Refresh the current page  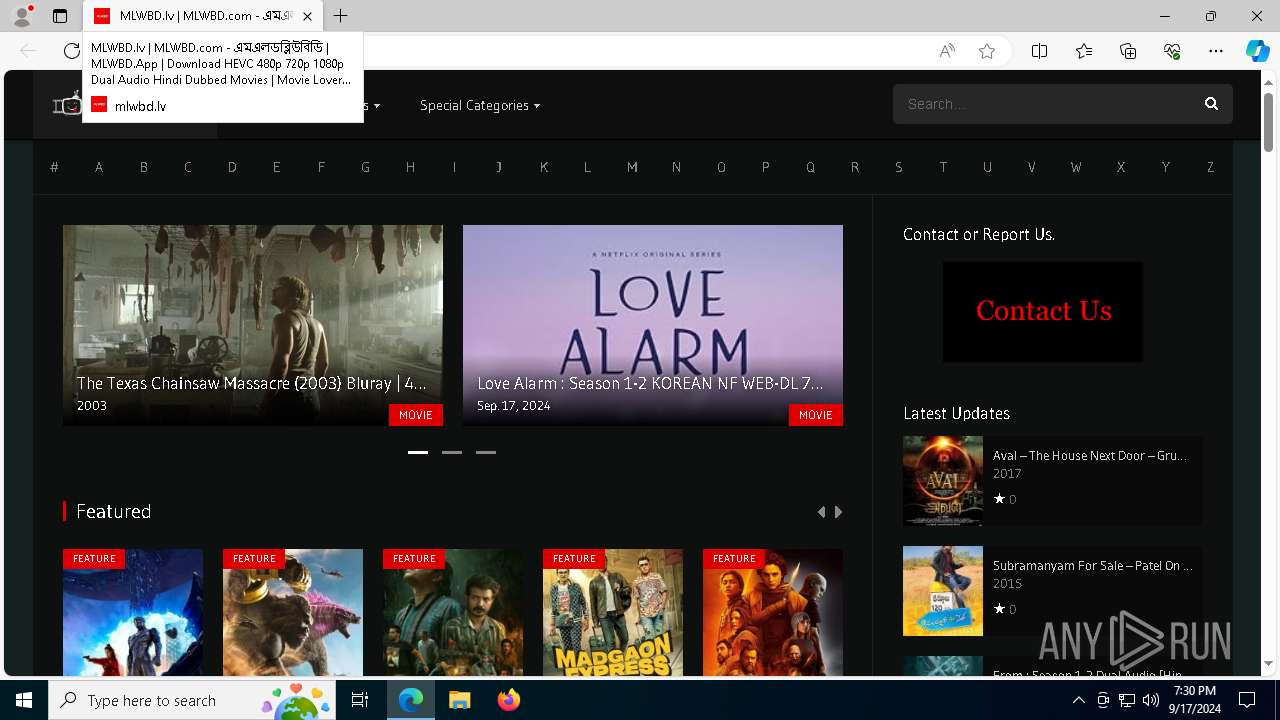[x=71, y=51]
